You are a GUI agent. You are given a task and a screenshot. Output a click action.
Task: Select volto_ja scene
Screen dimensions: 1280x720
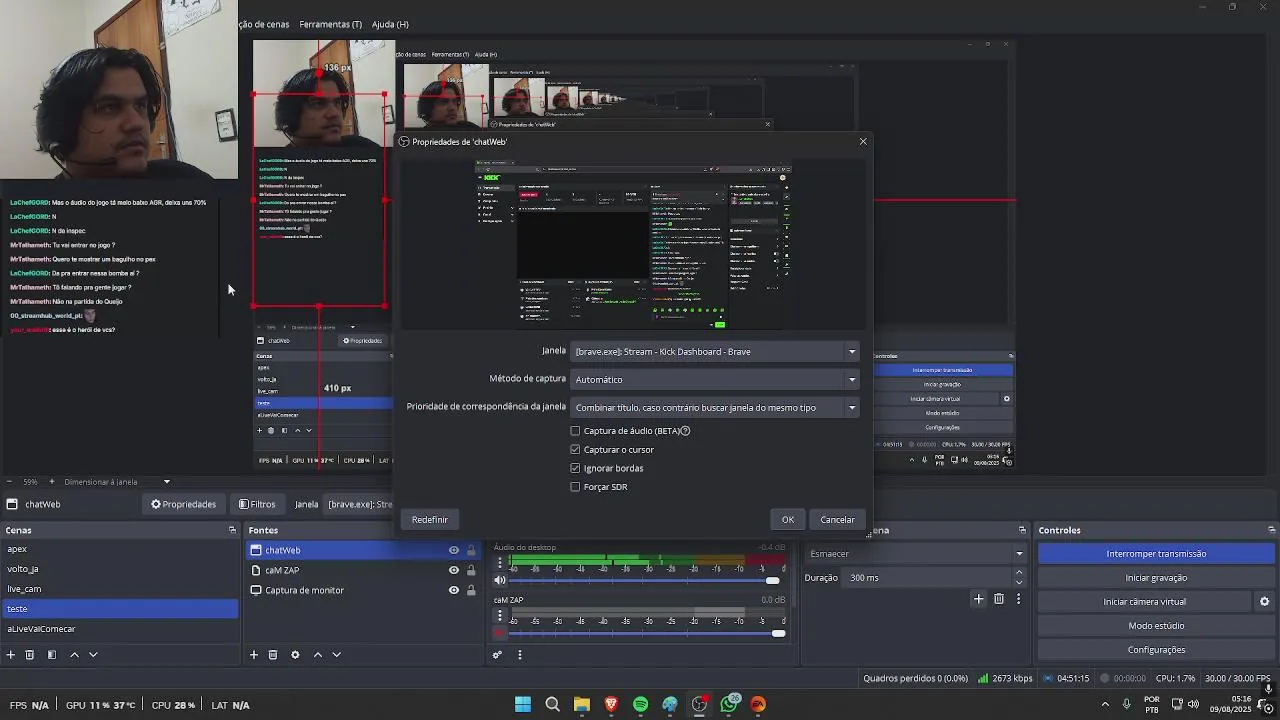tap(119, 569)
